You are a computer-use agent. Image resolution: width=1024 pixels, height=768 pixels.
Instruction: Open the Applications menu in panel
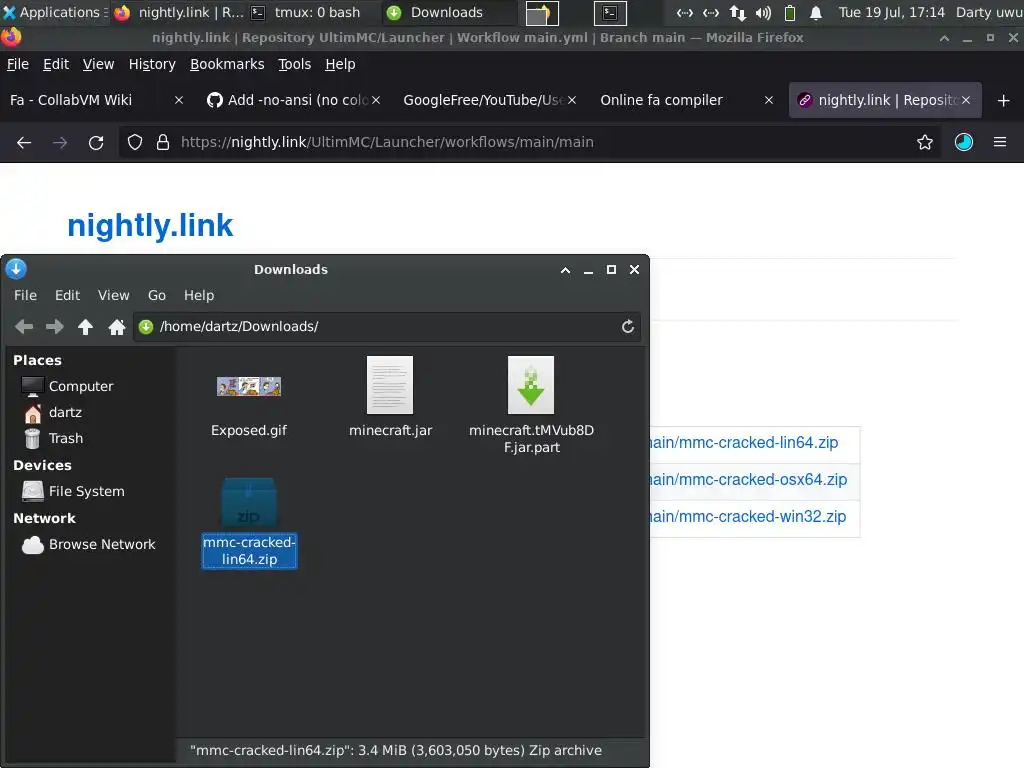(x=54, y=12)
